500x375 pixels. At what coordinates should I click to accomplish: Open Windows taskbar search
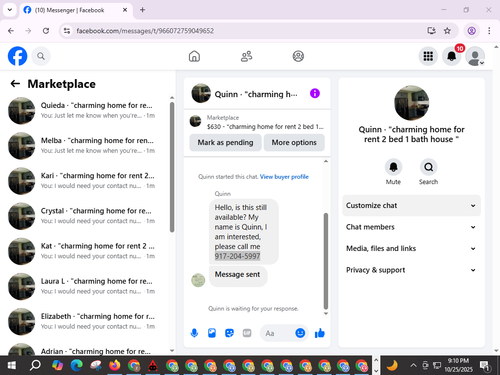point(35,365)
